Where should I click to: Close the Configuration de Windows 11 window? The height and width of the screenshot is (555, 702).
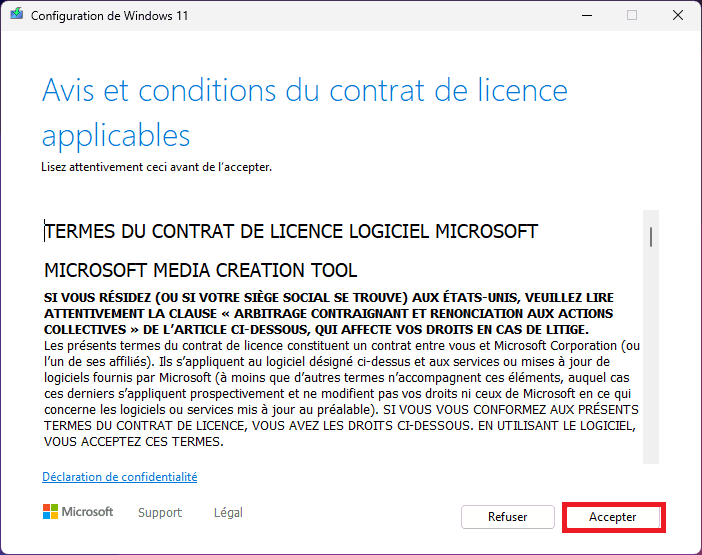pos(678,15)
